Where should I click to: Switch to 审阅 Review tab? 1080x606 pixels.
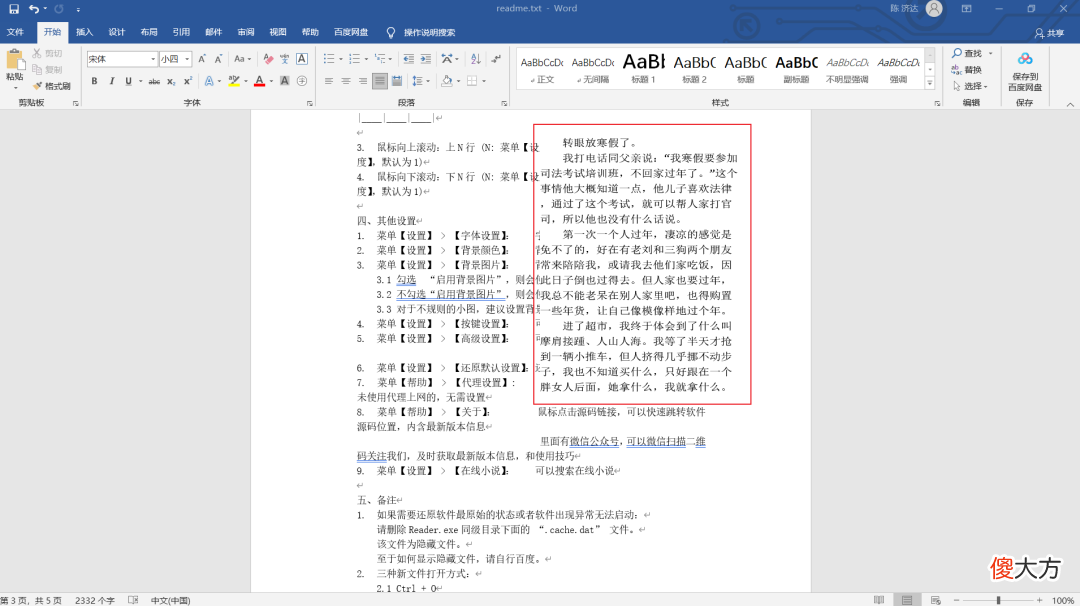(x=246, y=32)
